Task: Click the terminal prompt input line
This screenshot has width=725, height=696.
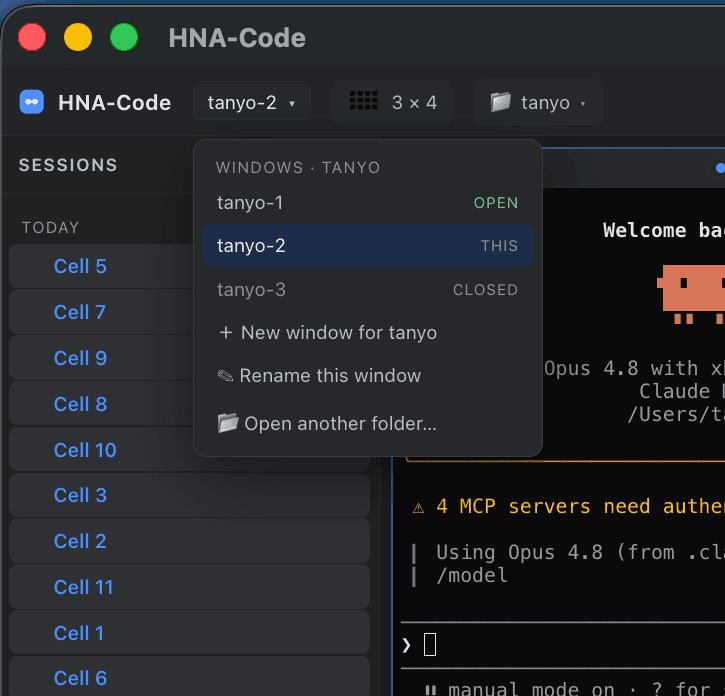Action: click(x=563, y=645)
